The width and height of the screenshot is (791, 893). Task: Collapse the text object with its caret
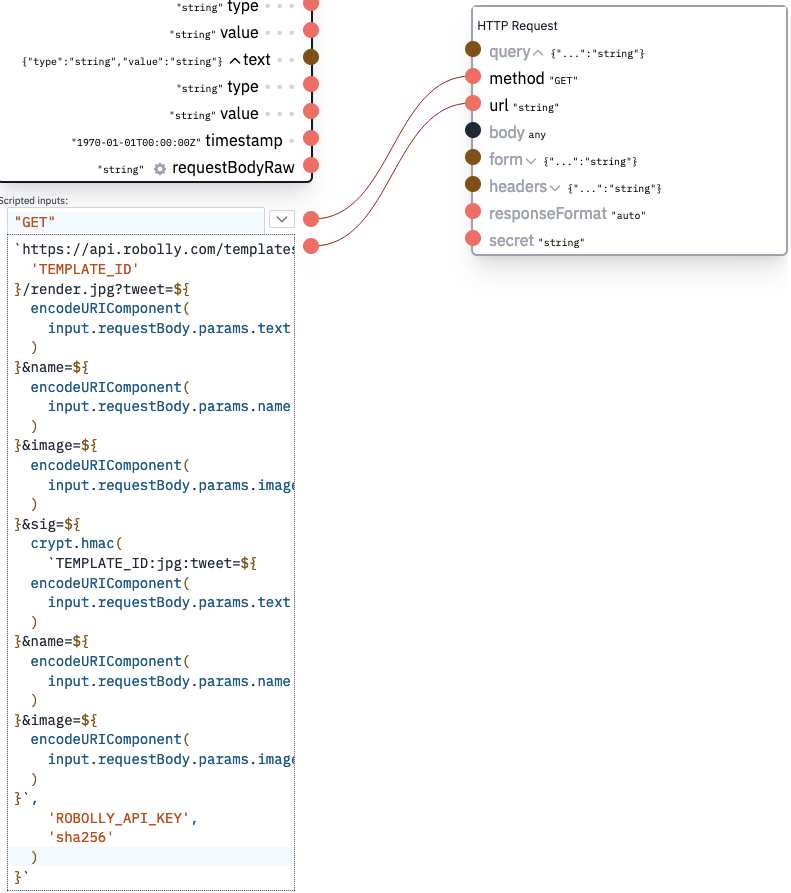tap(235, 60)
